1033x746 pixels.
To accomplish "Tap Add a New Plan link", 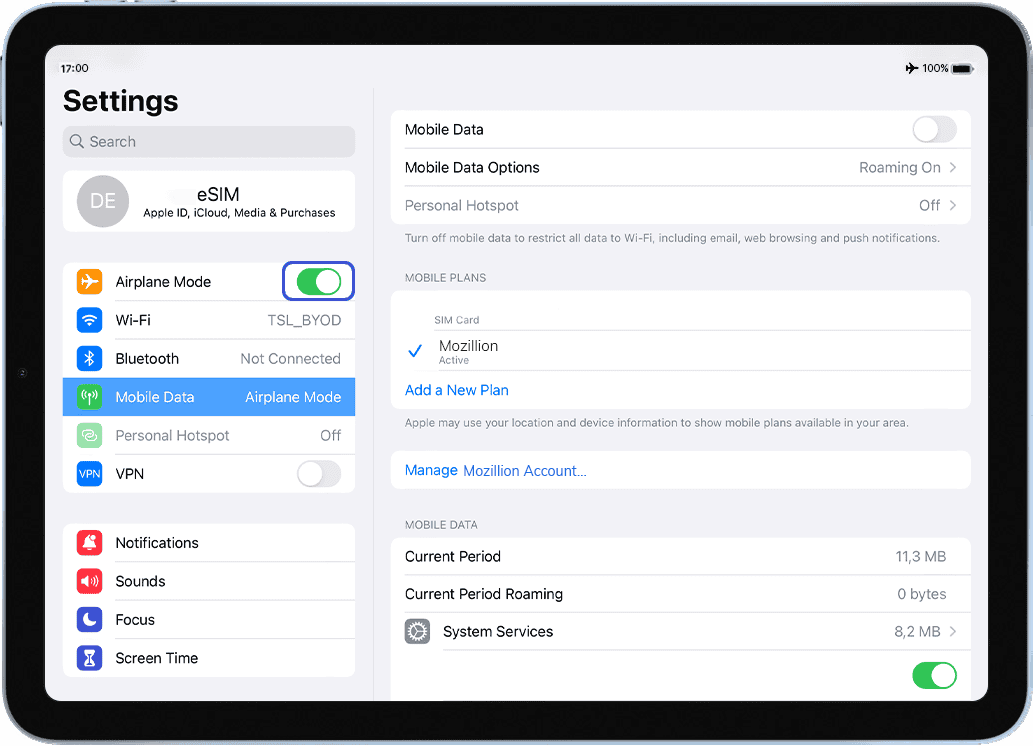I will [457, 390].
